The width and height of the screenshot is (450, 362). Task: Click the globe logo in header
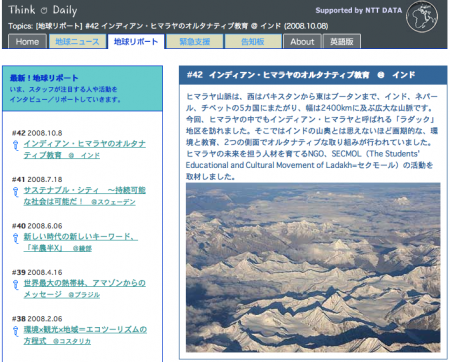click(422, 17)
